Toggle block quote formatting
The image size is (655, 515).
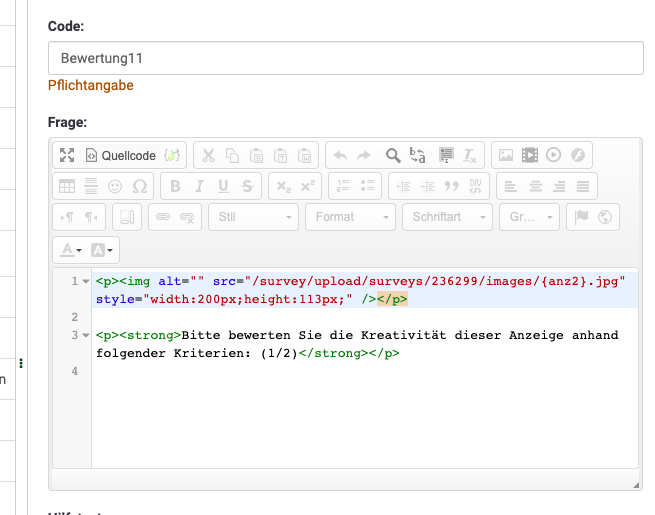452,186
